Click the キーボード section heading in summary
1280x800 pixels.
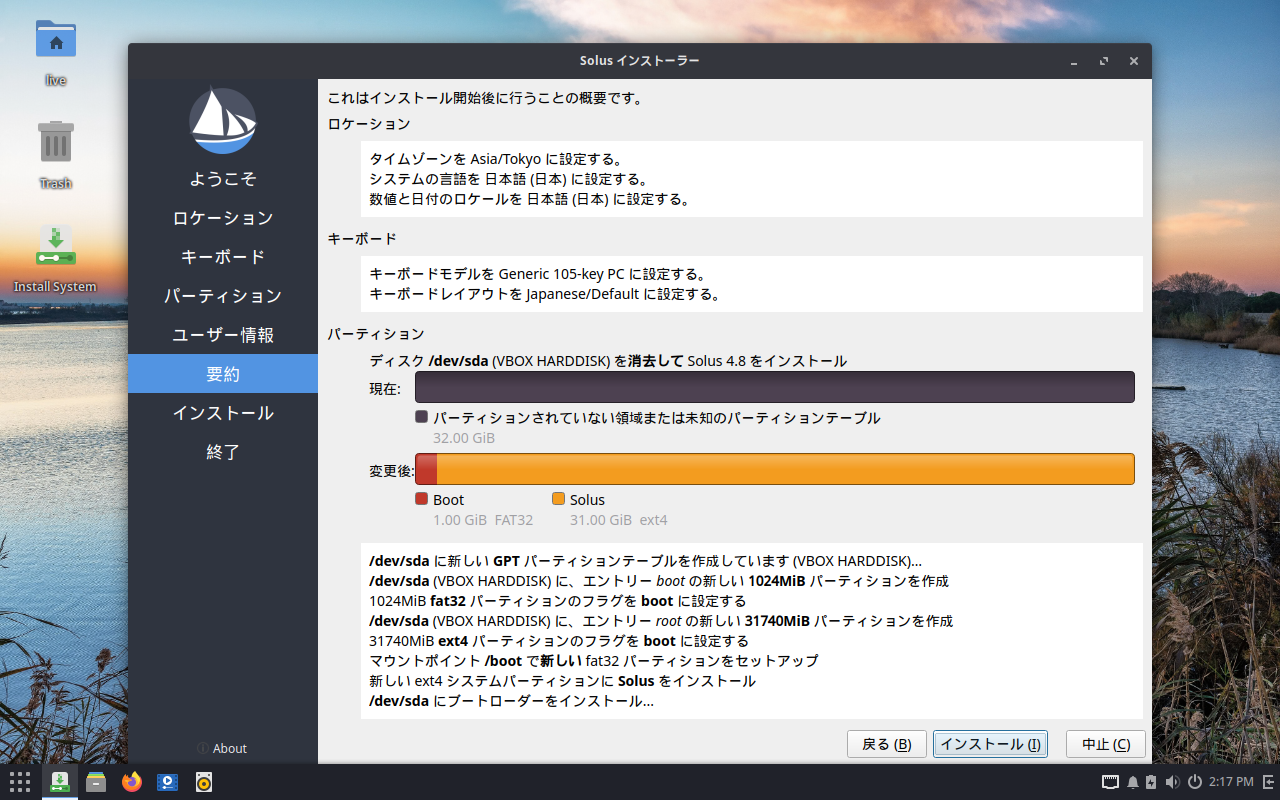(x=362, y=239)
